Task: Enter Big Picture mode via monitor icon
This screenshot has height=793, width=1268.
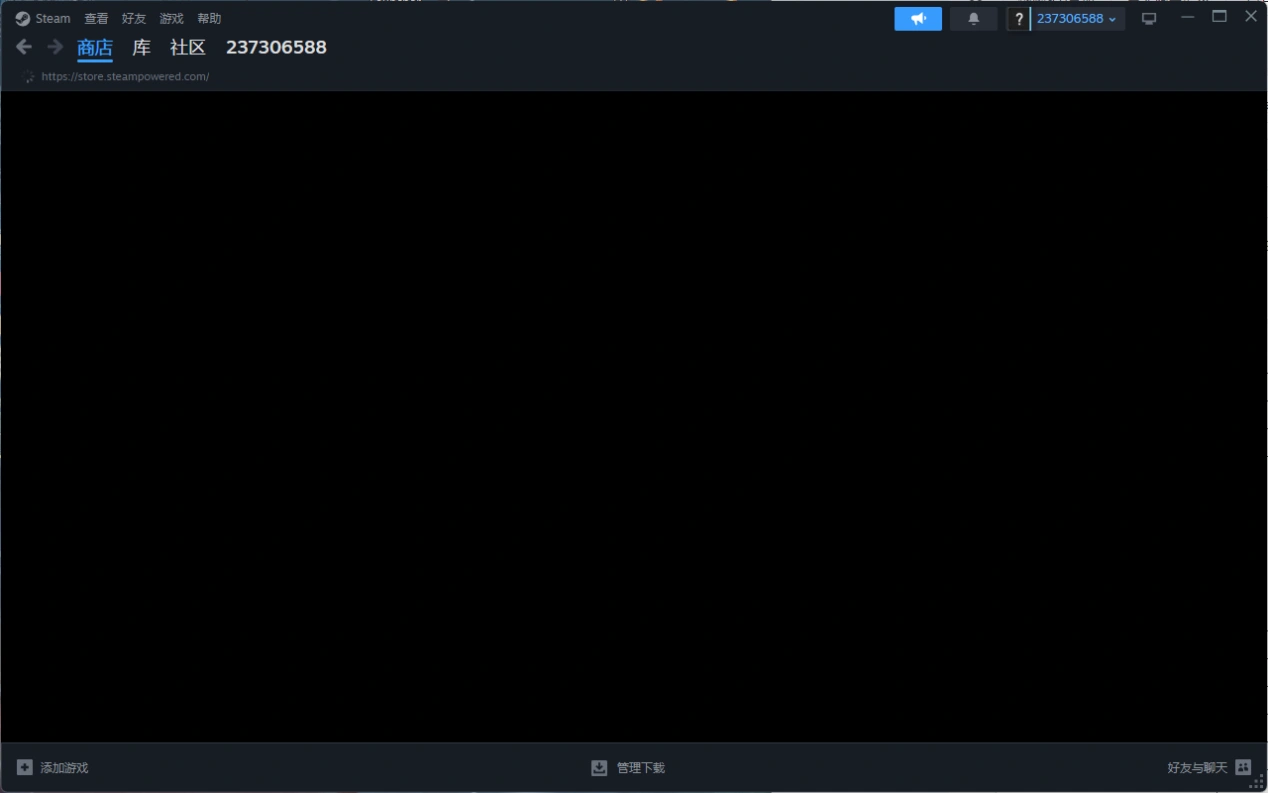Action: point(1149,19)
